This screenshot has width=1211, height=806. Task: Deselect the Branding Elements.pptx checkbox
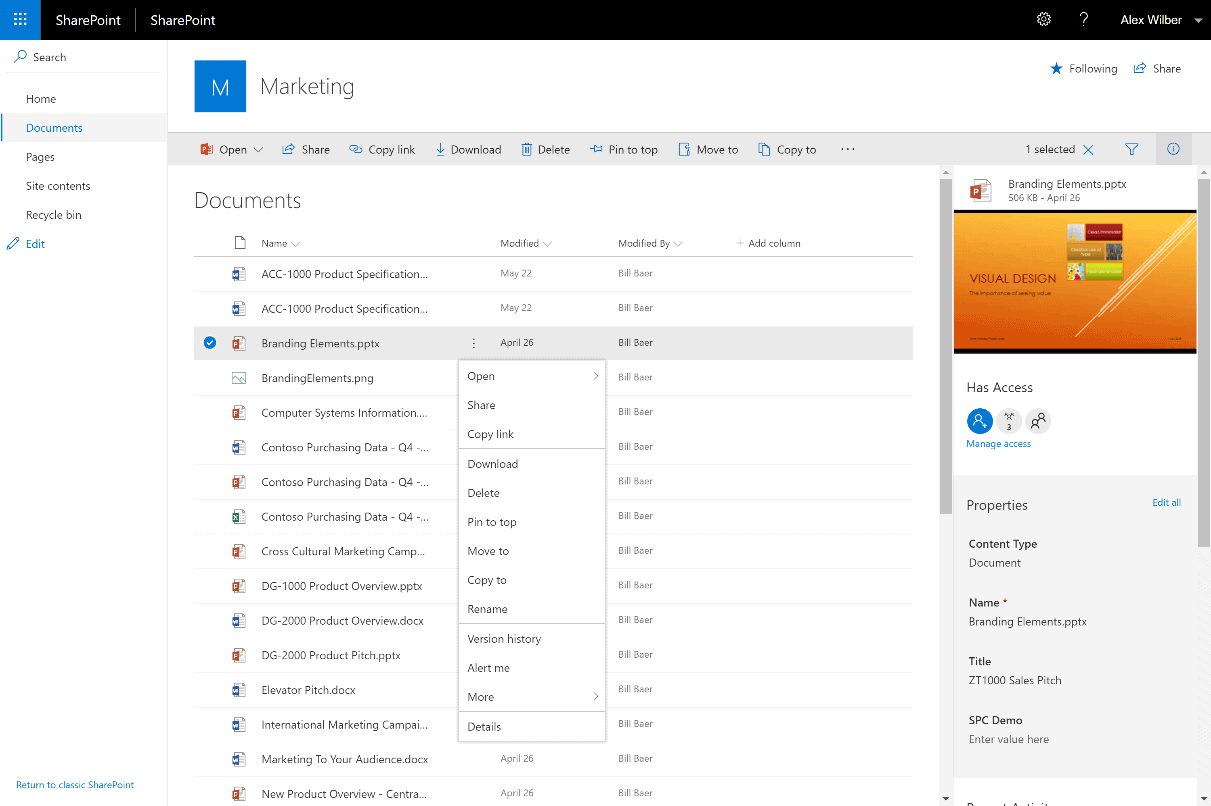pos(209,342)
